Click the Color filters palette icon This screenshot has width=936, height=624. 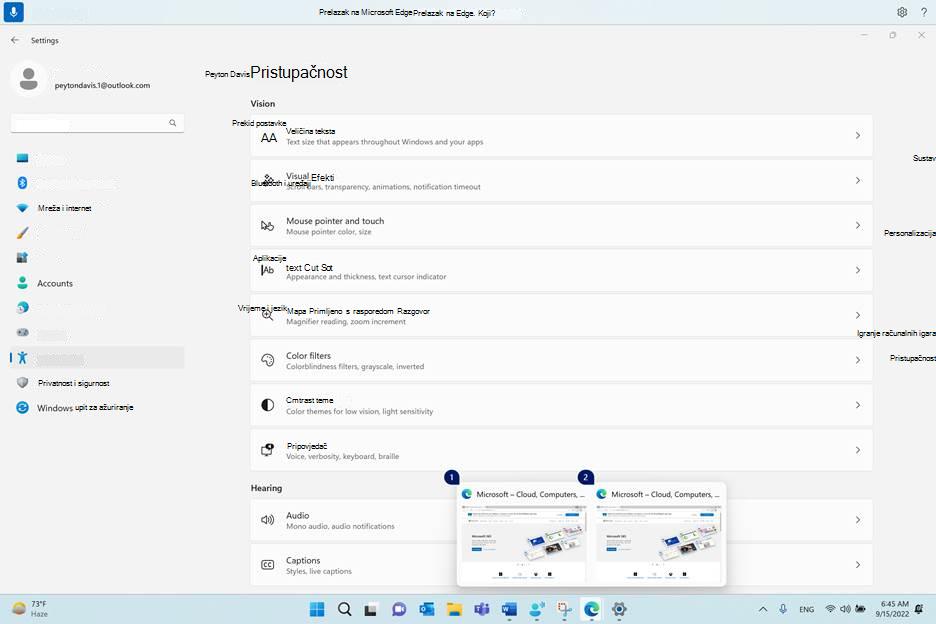(x=267, y=360)
